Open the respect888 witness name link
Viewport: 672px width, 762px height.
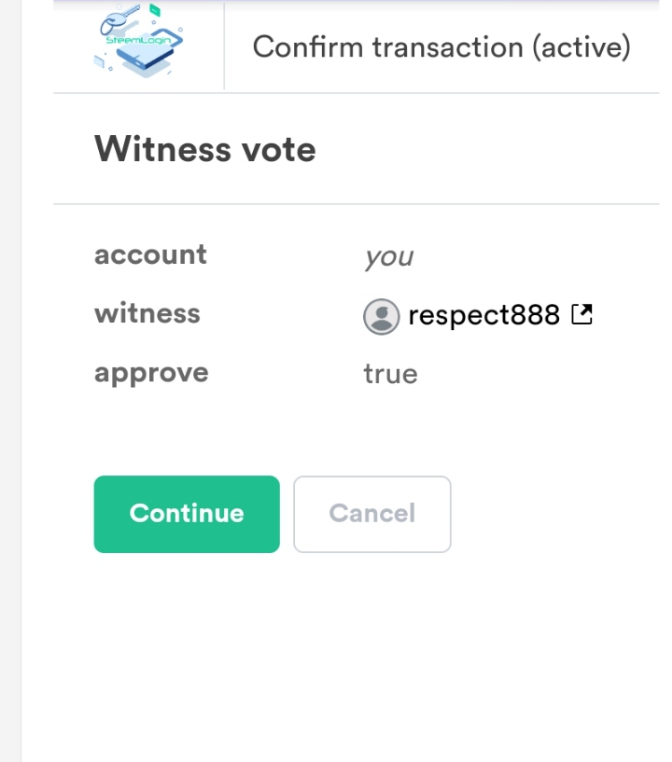(483, 316)
